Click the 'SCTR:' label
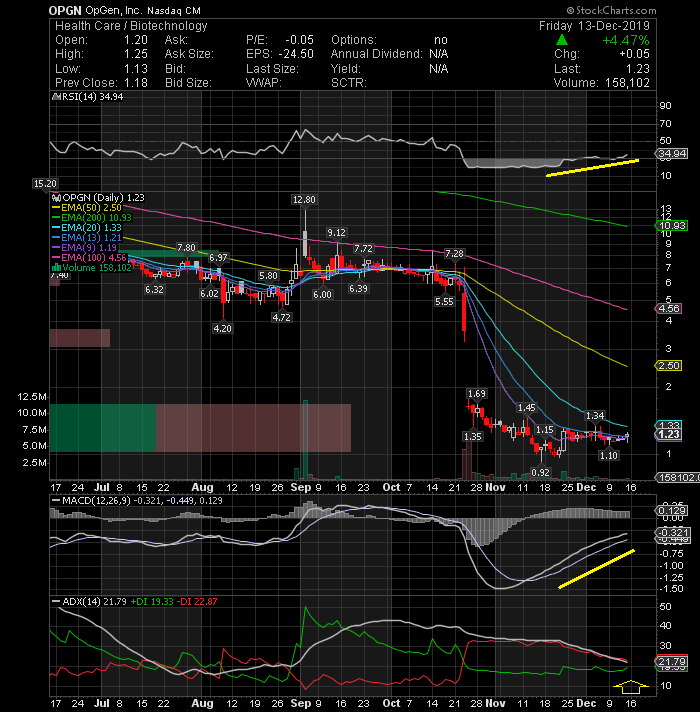 (x=349, y=83)
